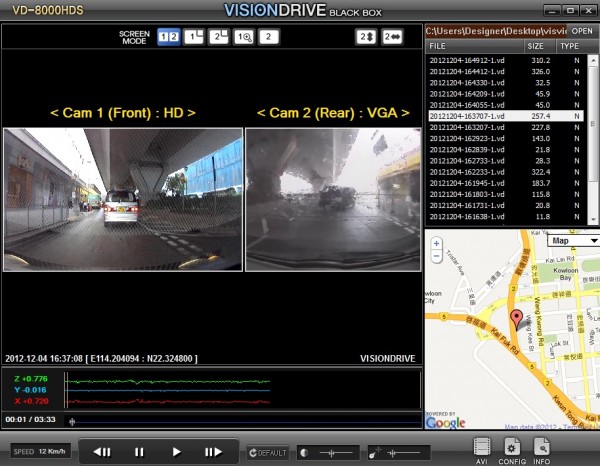Flip Cam 2 image horizontally
This screenshot has width=600, height=466.
coord(394,37)
